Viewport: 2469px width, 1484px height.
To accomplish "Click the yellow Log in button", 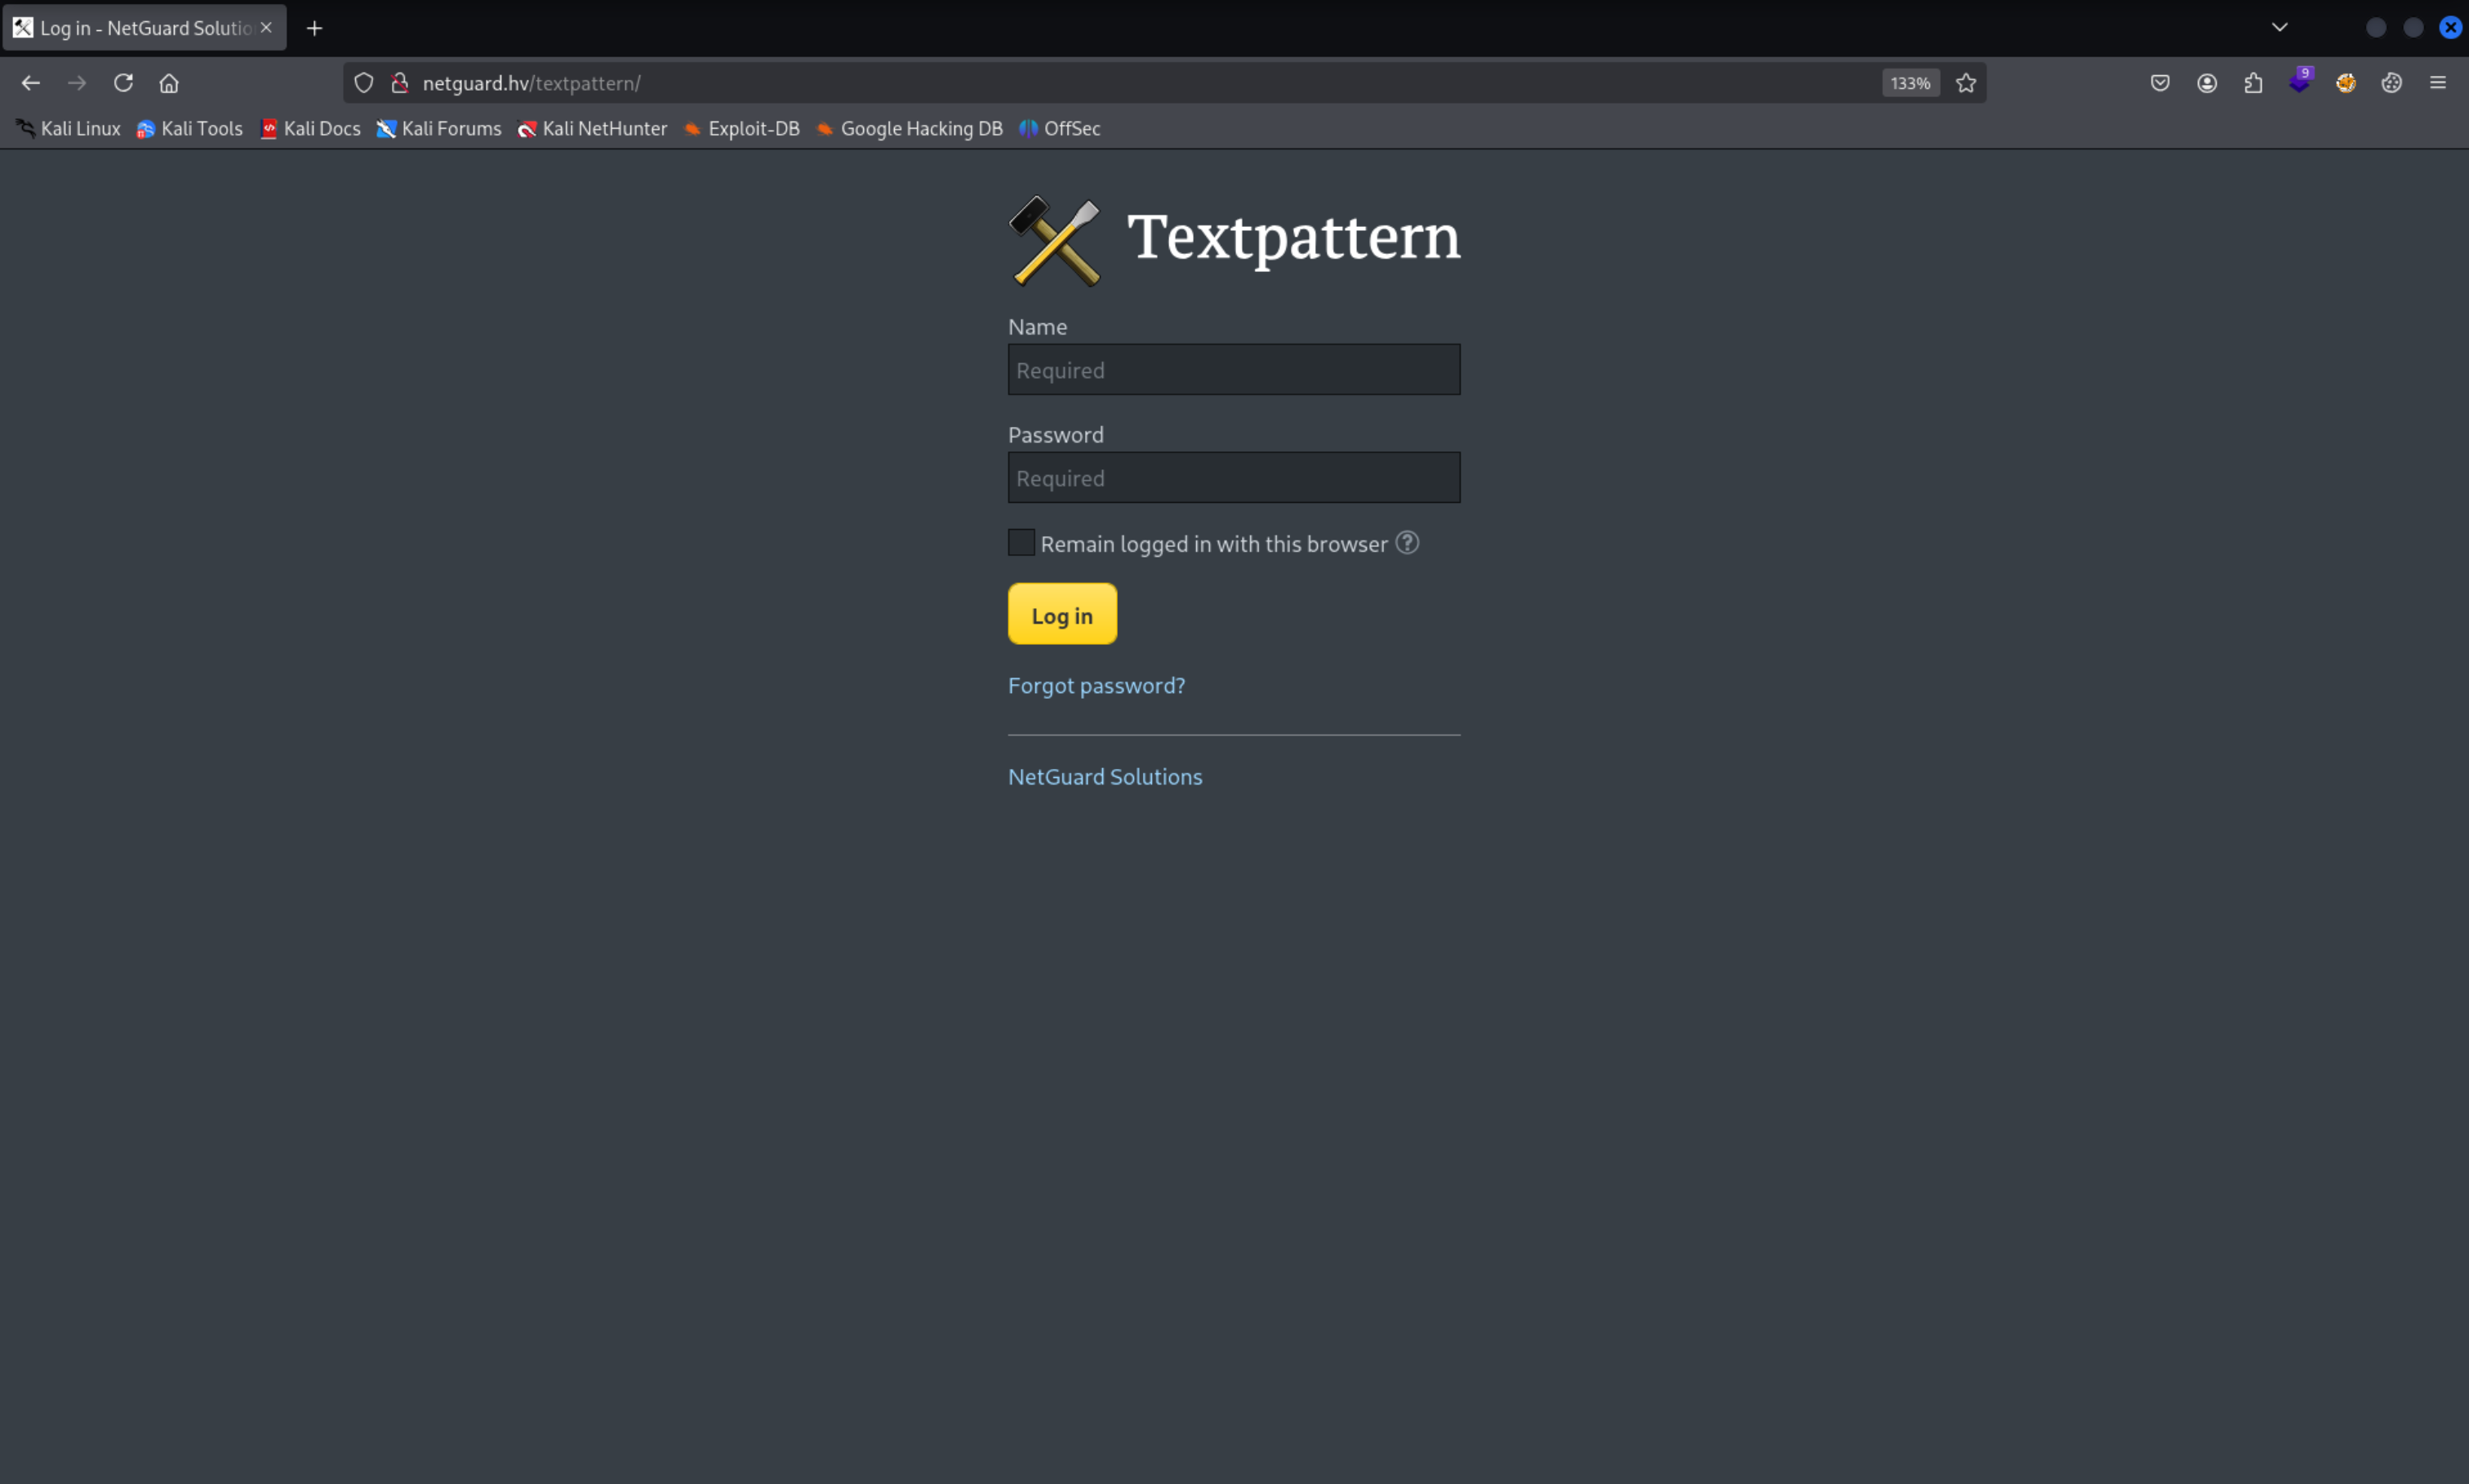I will [1062, 614].
